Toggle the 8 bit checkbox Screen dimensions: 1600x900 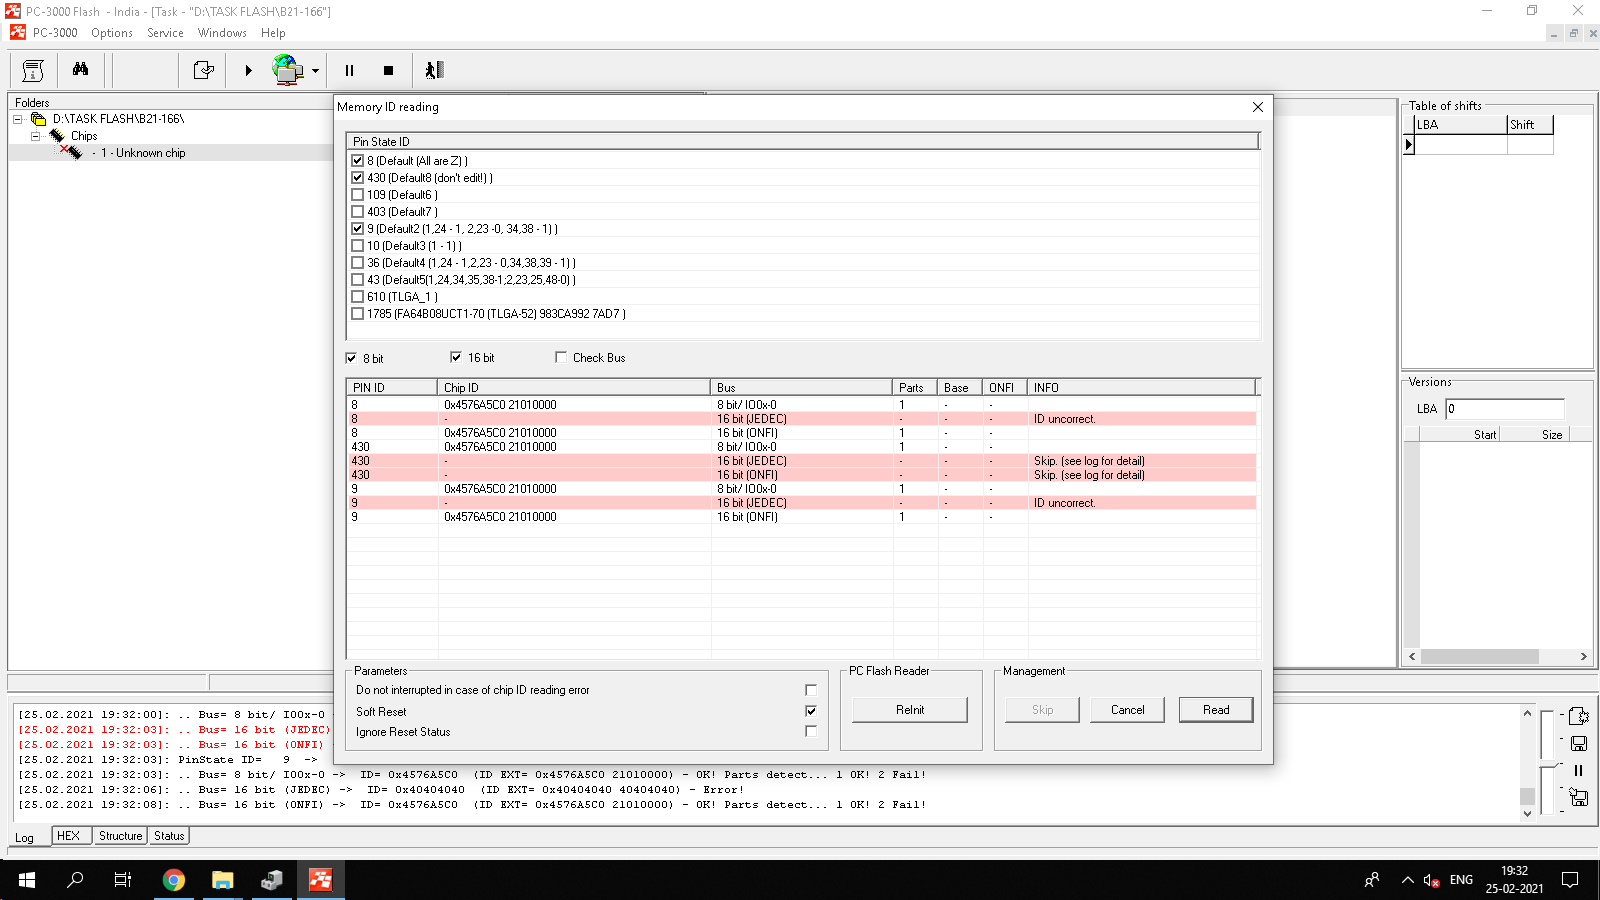[x=351, y=357]
